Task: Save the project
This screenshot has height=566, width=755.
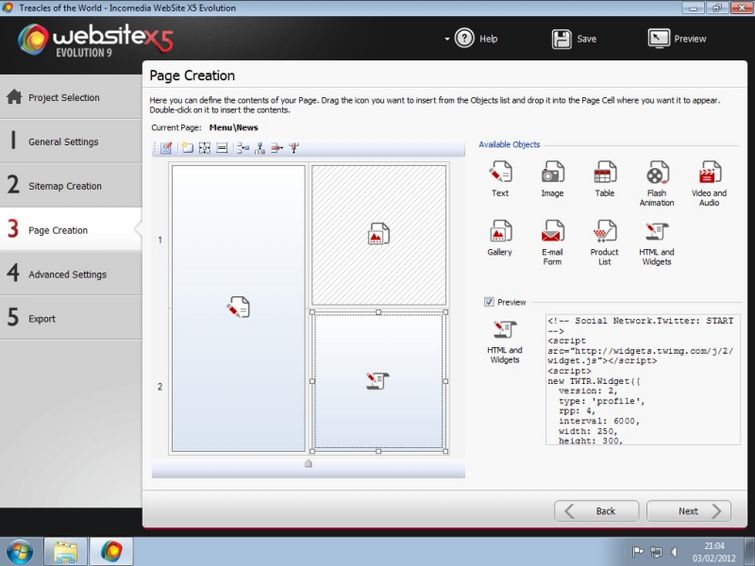Action: (574, 39)
